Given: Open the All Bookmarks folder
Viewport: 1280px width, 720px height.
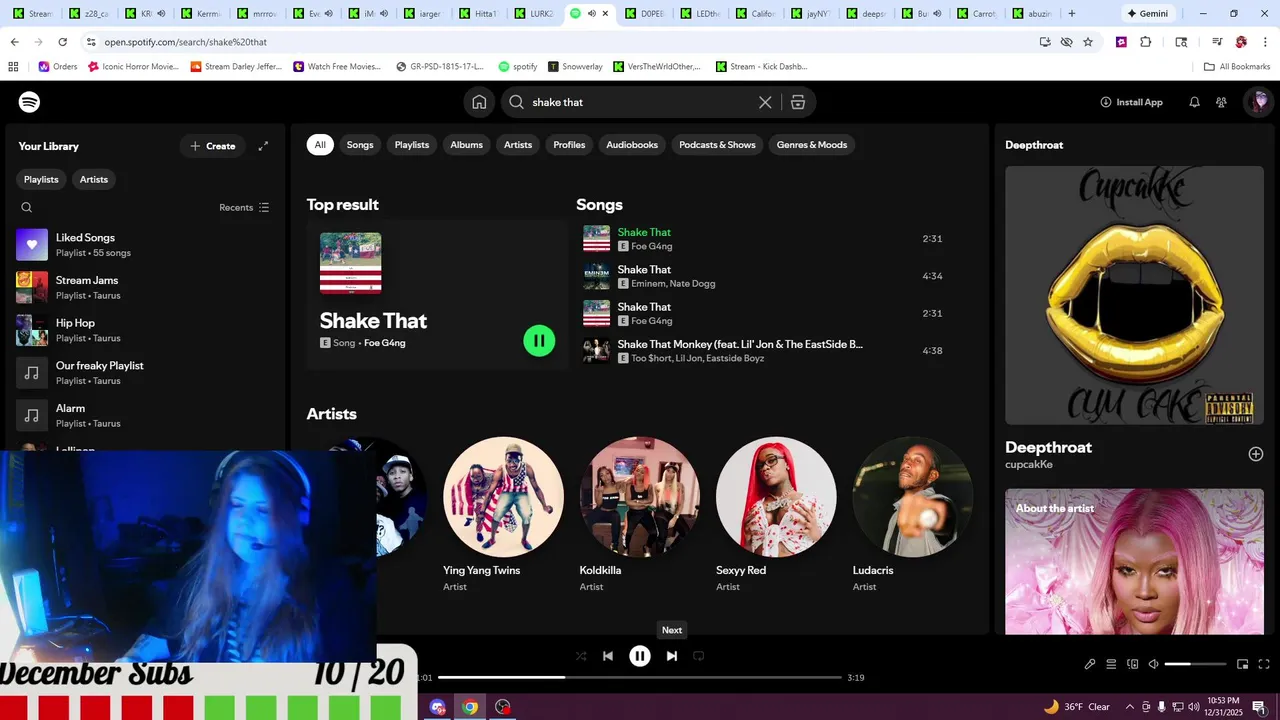Looking at the screenshot, I should pyautogui.click(x=1237, y=67).
